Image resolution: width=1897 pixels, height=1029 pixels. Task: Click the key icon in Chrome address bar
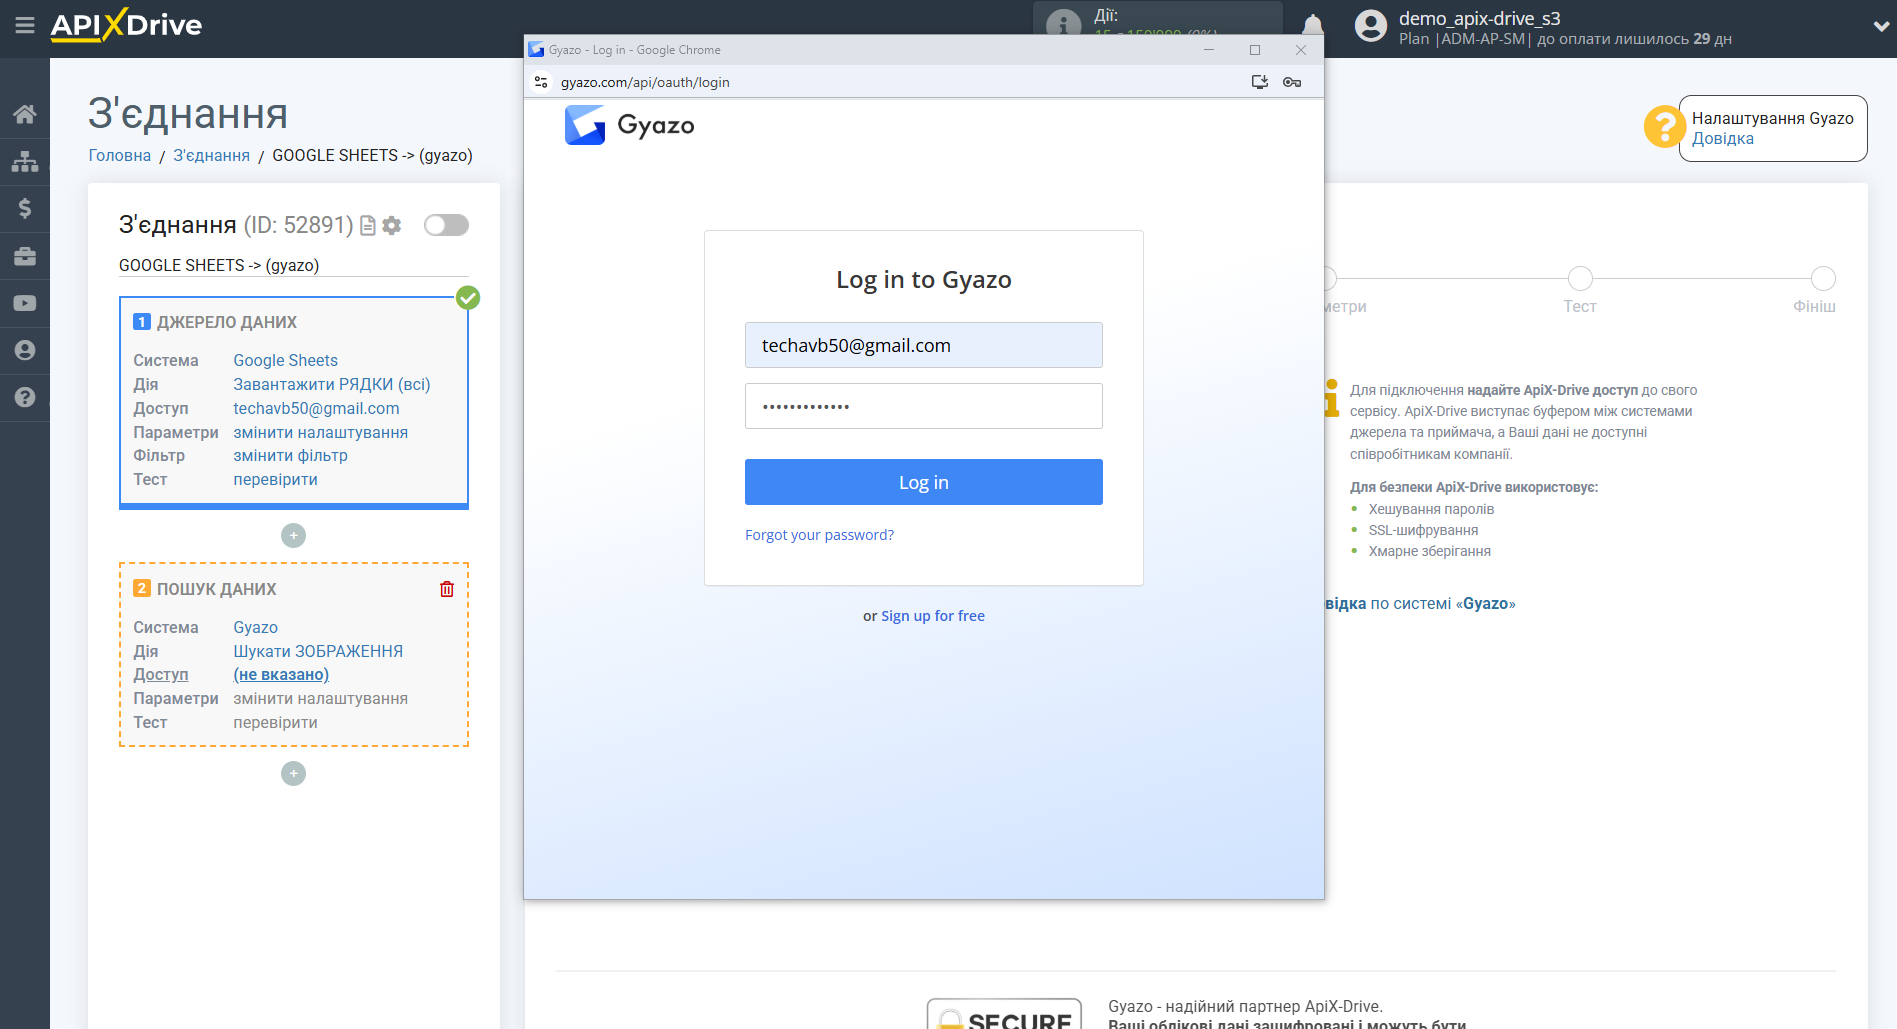pos(1292,82)
